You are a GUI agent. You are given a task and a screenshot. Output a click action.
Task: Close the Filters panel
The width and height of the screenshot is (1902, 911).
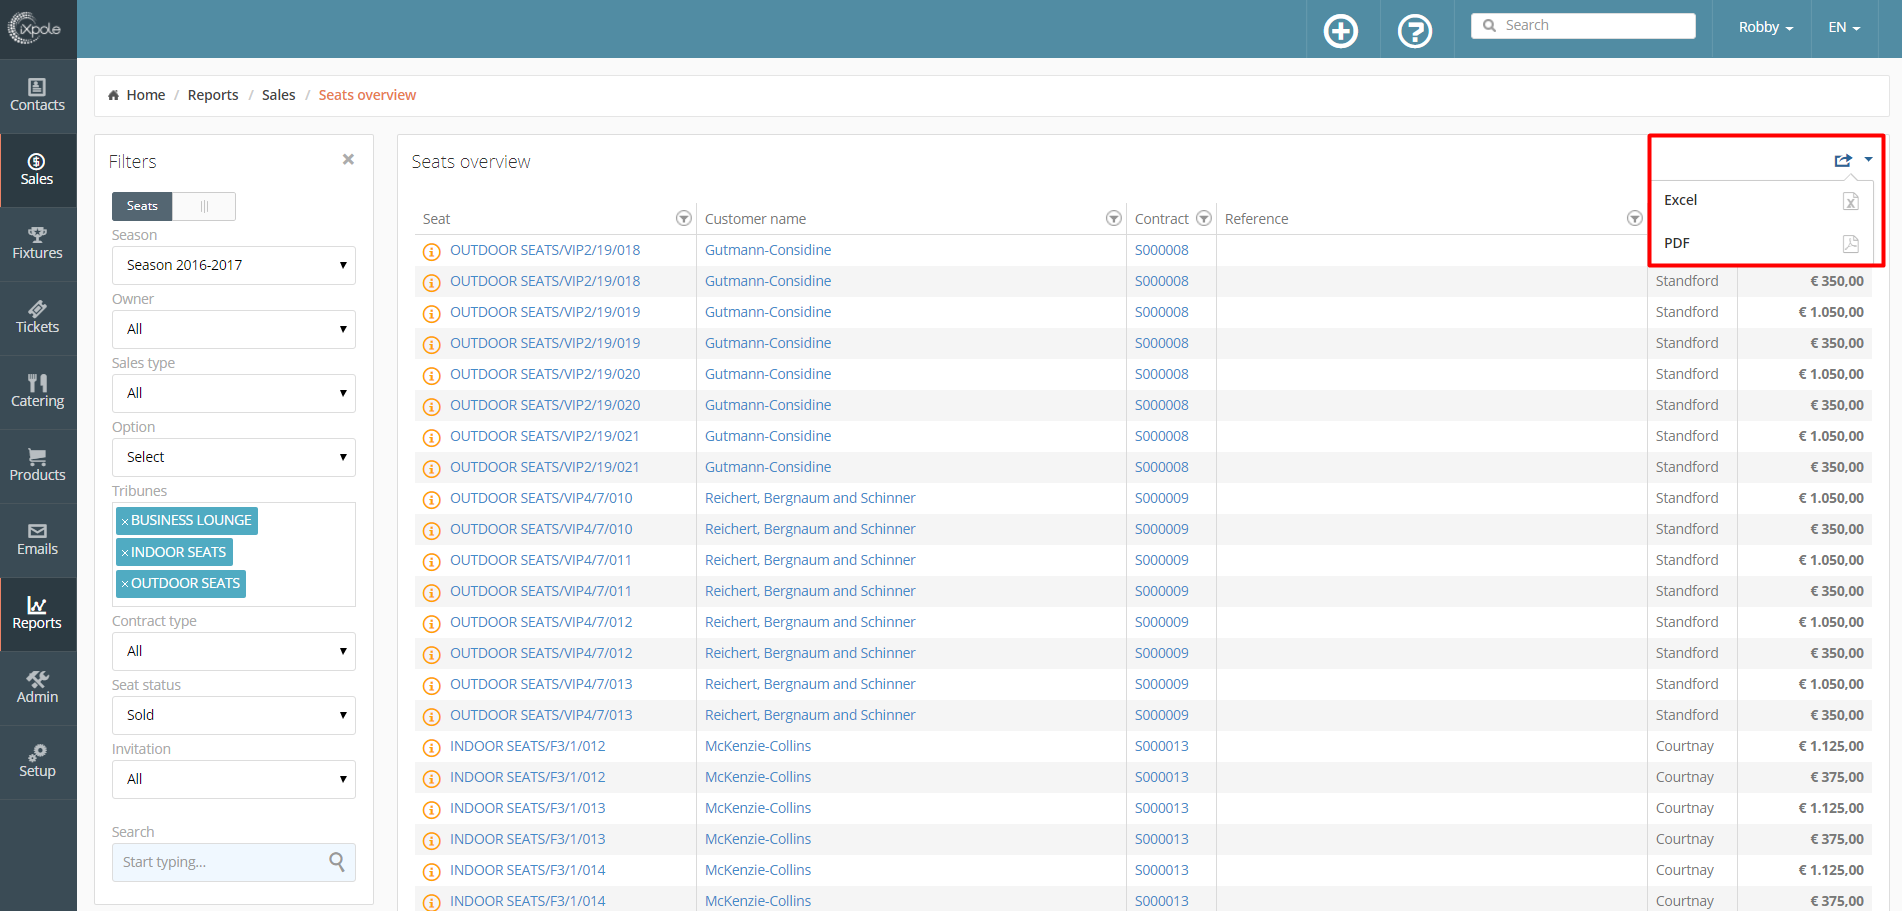(348, 159)
